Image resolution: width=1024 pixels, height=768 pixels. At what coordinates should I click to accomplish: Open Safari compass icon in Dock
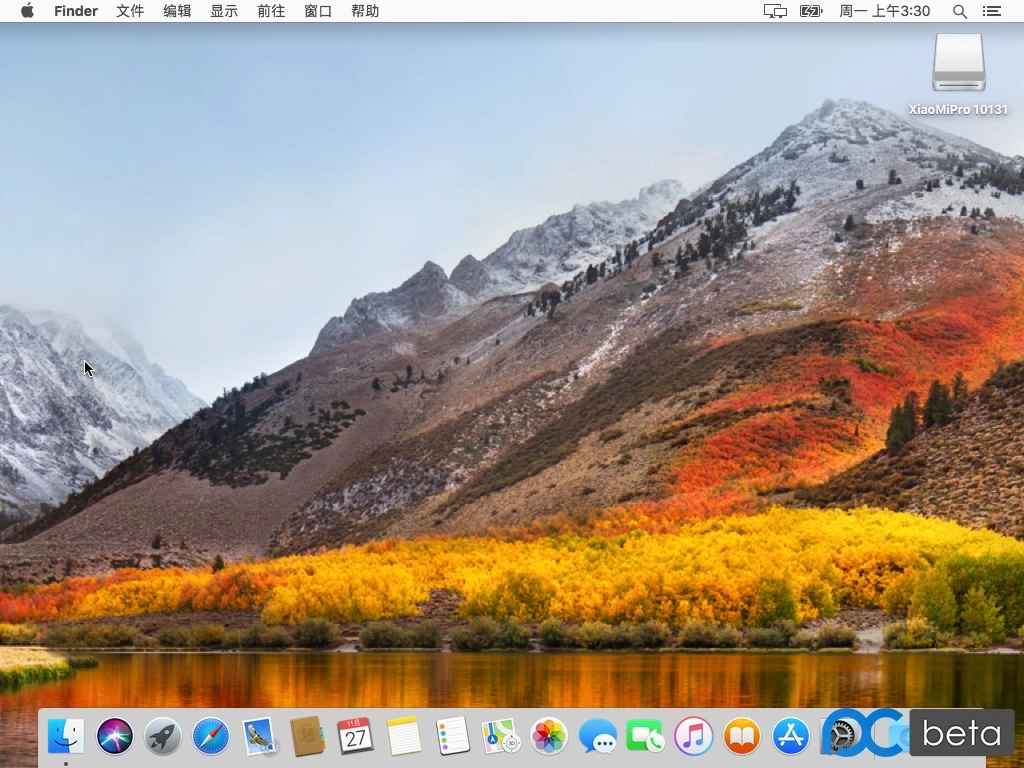[211, 736]
